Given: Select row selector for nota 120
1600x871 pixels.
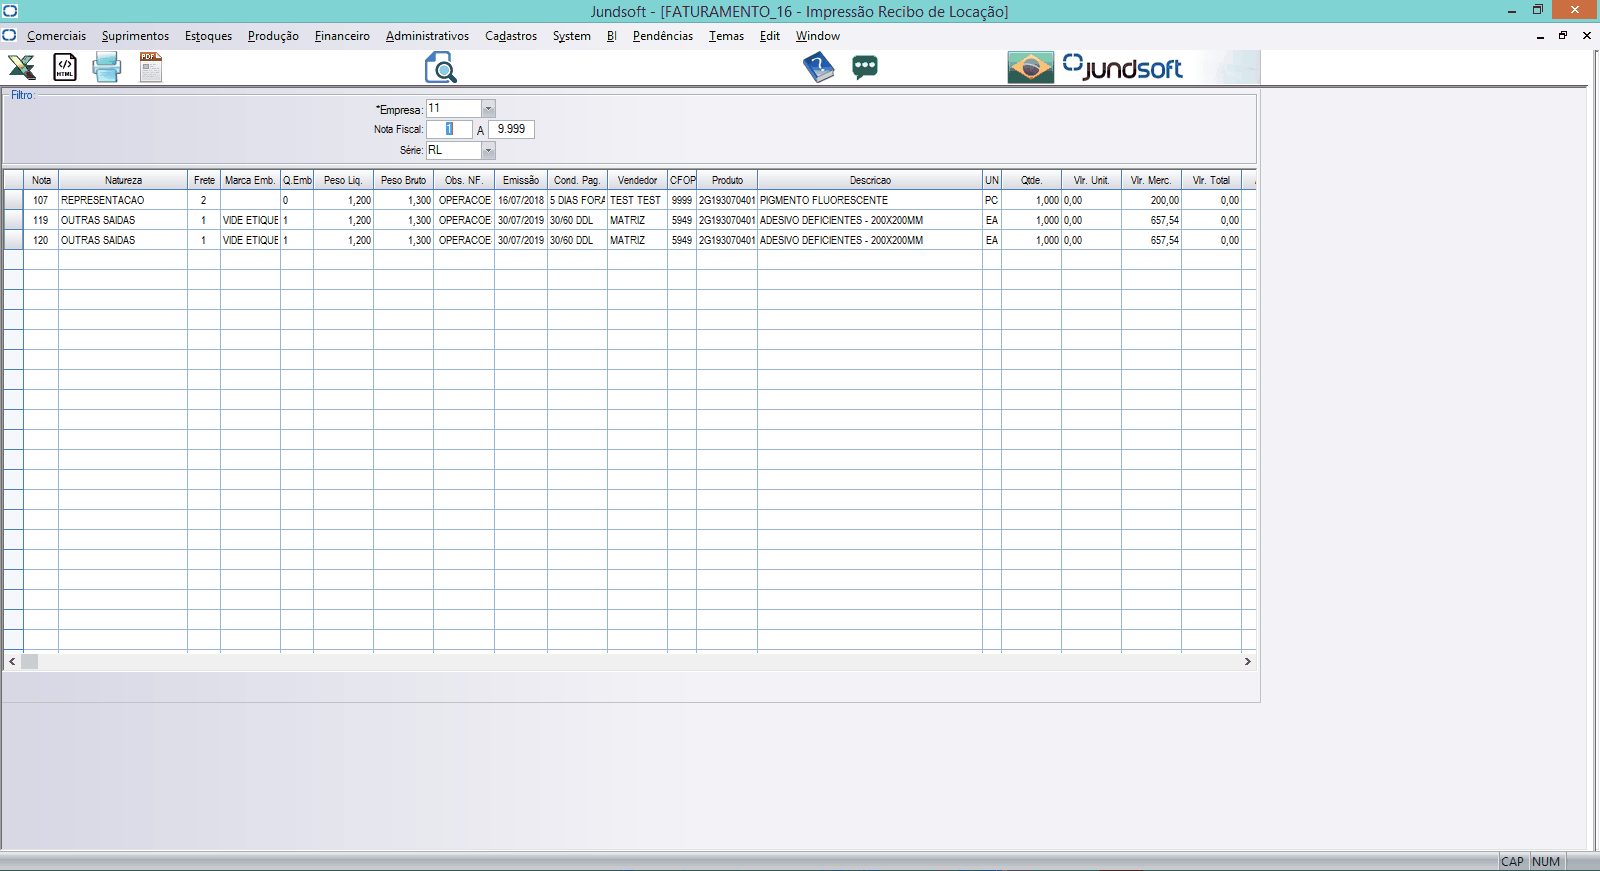Looking at the screenshot, I should tap(13, 240).
